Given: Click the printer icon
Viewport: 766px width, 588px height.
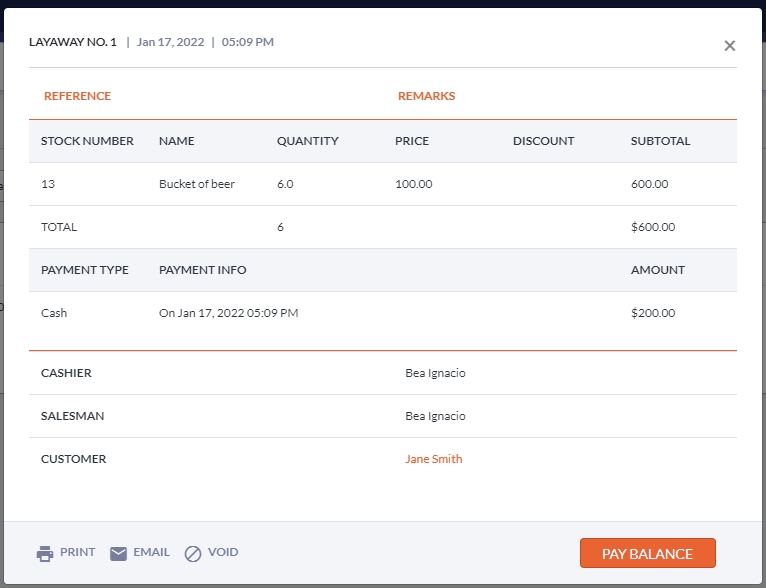Looking at the screenshot, I should point(44,553).
